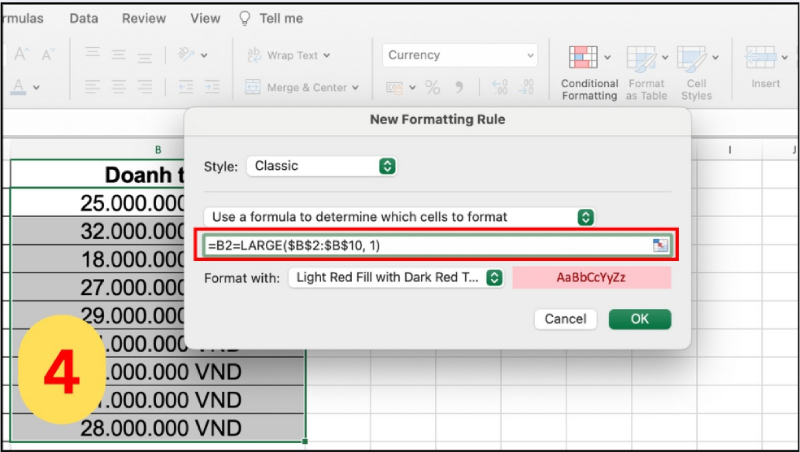Align text to top

coord(92,54)
